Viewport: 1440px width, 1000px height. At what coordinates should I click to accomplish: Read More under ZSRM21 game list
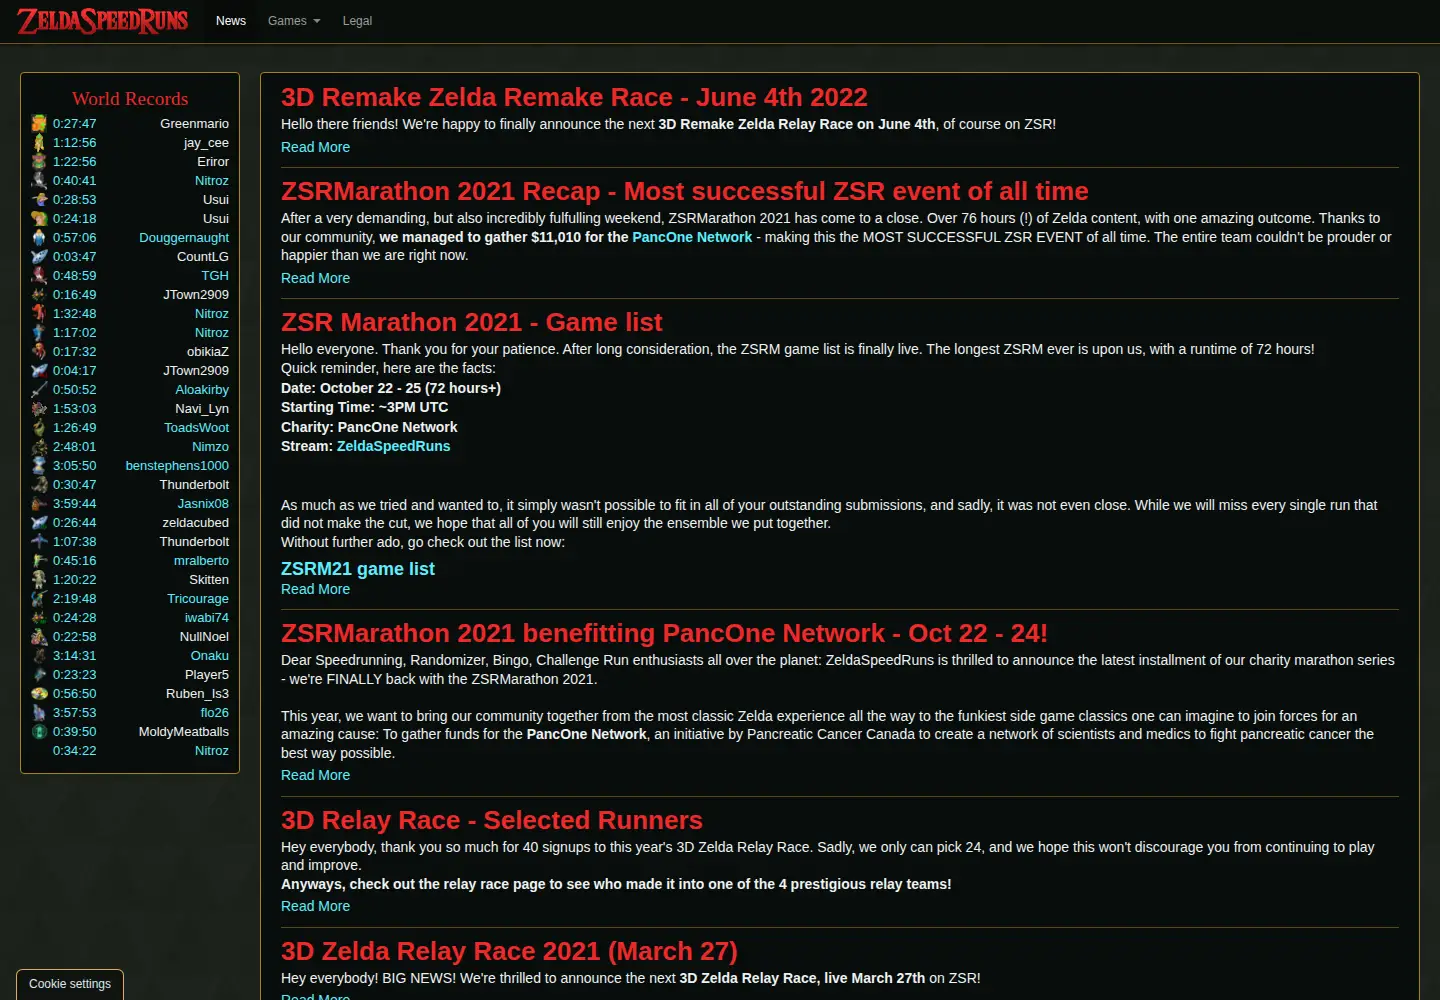(x=315, y=589)
